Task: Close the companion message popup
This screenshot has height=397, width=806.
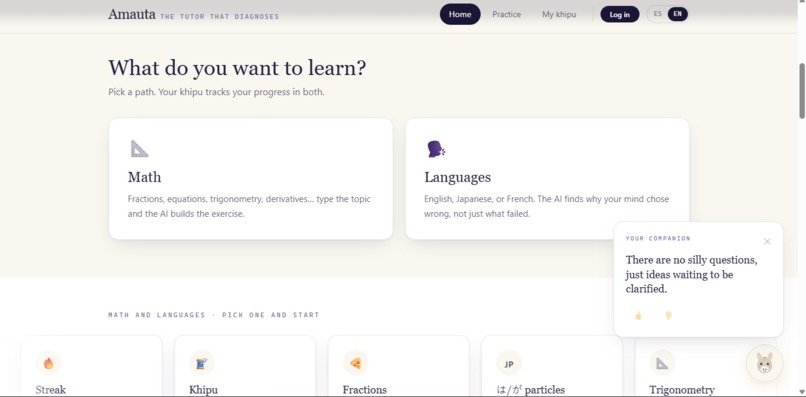Action: (x=767, y=241)
